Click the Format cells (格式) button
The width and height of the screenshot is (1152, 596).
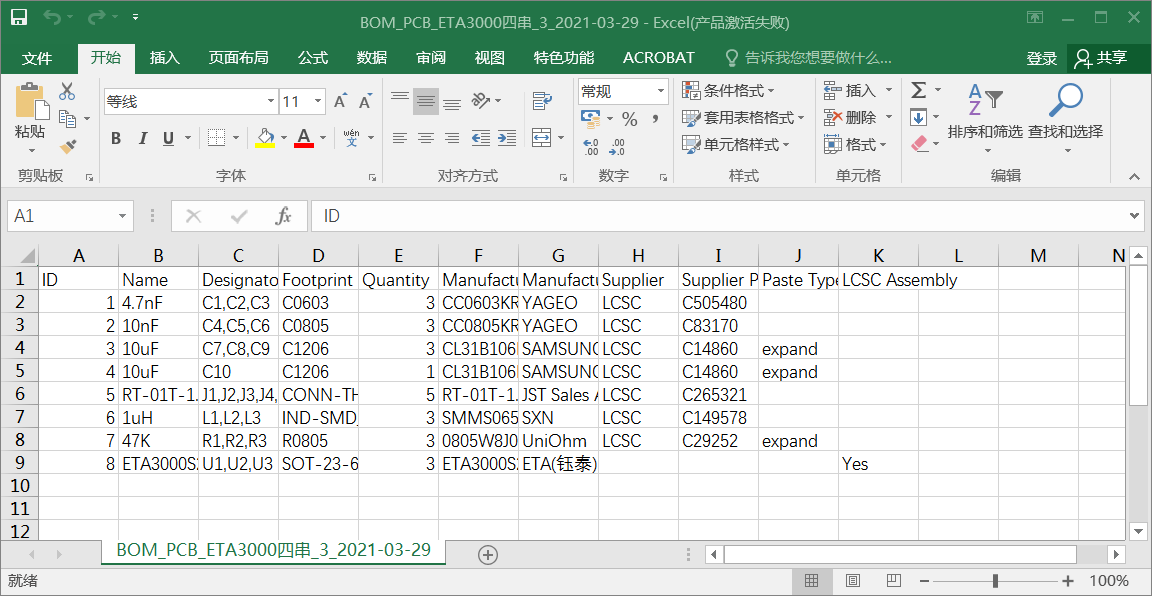856,144
